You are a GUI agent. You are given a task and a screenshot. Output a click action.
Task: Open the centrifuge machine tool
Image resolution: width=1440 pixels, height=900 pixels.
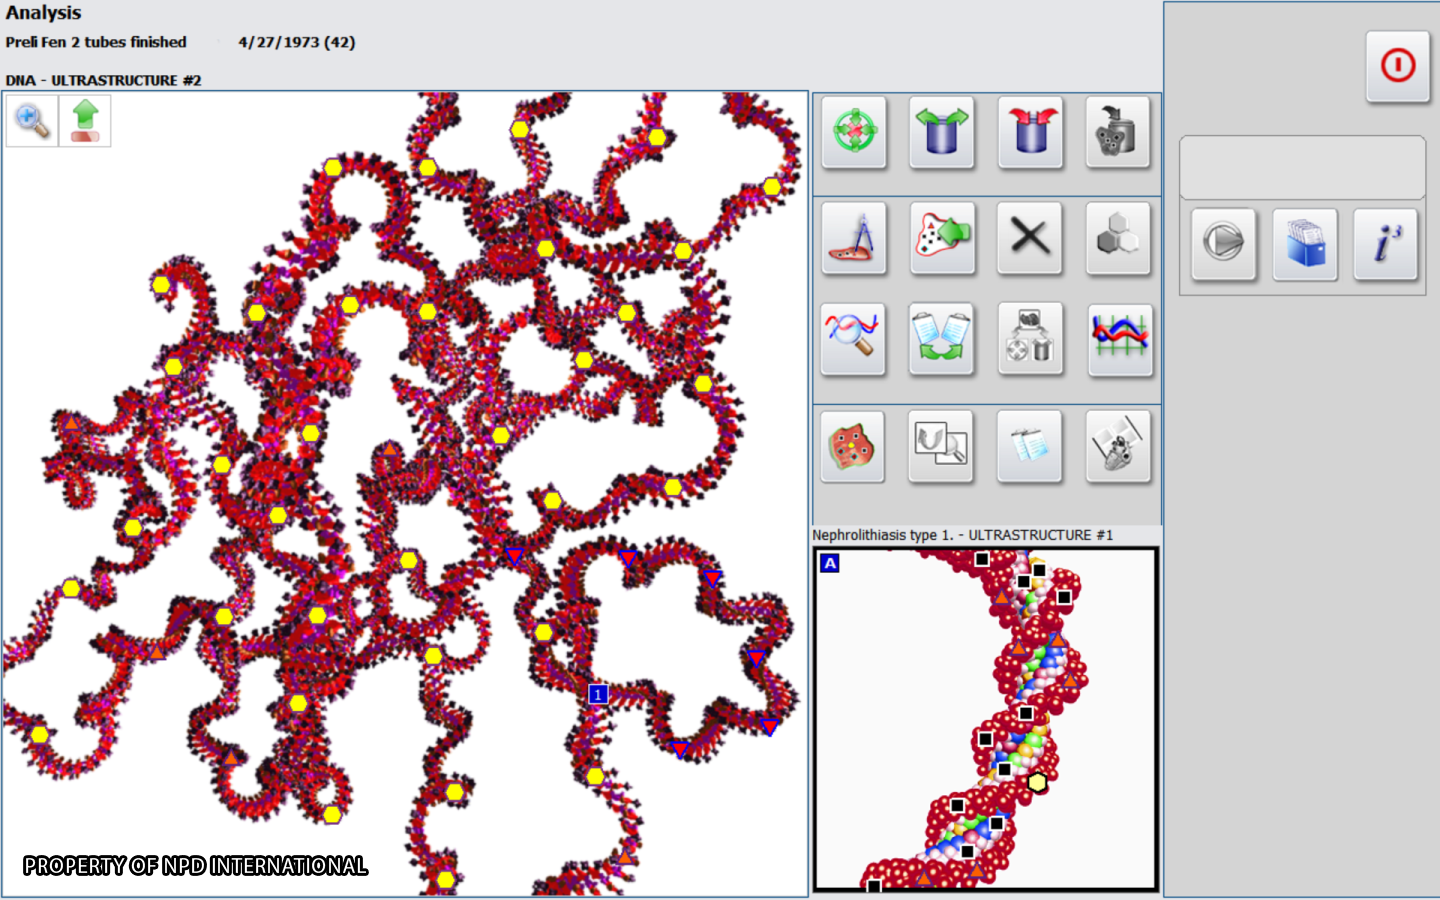1117,133
